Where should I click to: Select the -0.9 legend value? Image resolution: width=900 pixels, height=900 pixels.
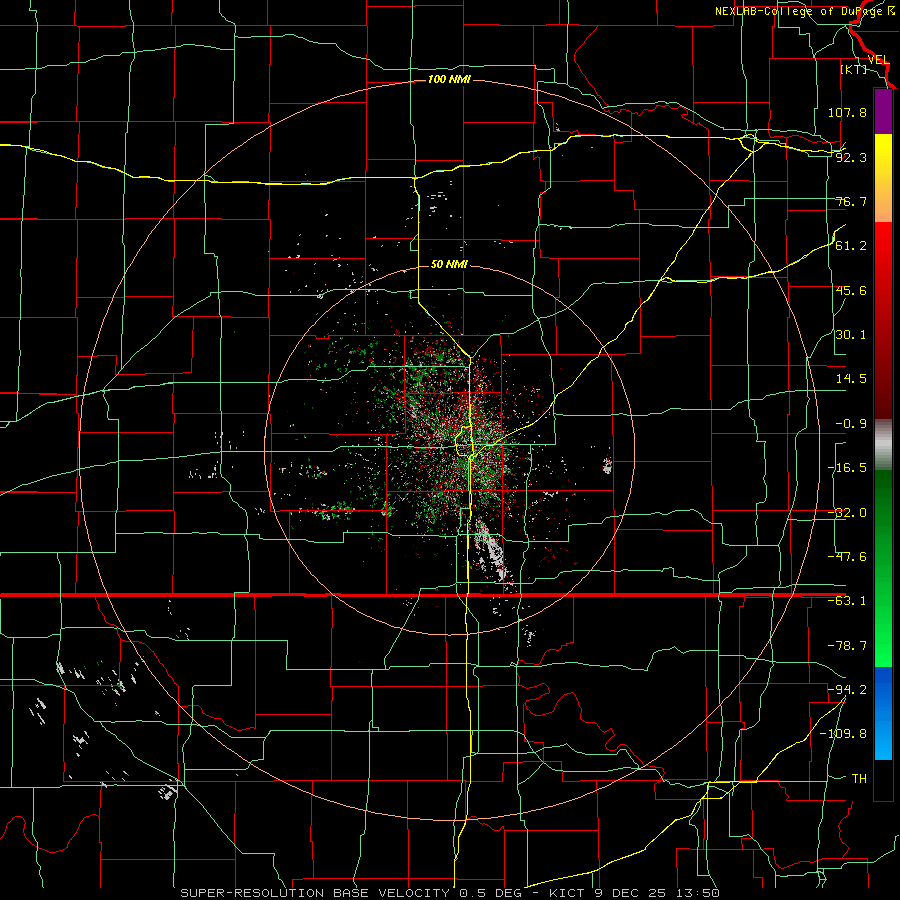click(851, 424)
